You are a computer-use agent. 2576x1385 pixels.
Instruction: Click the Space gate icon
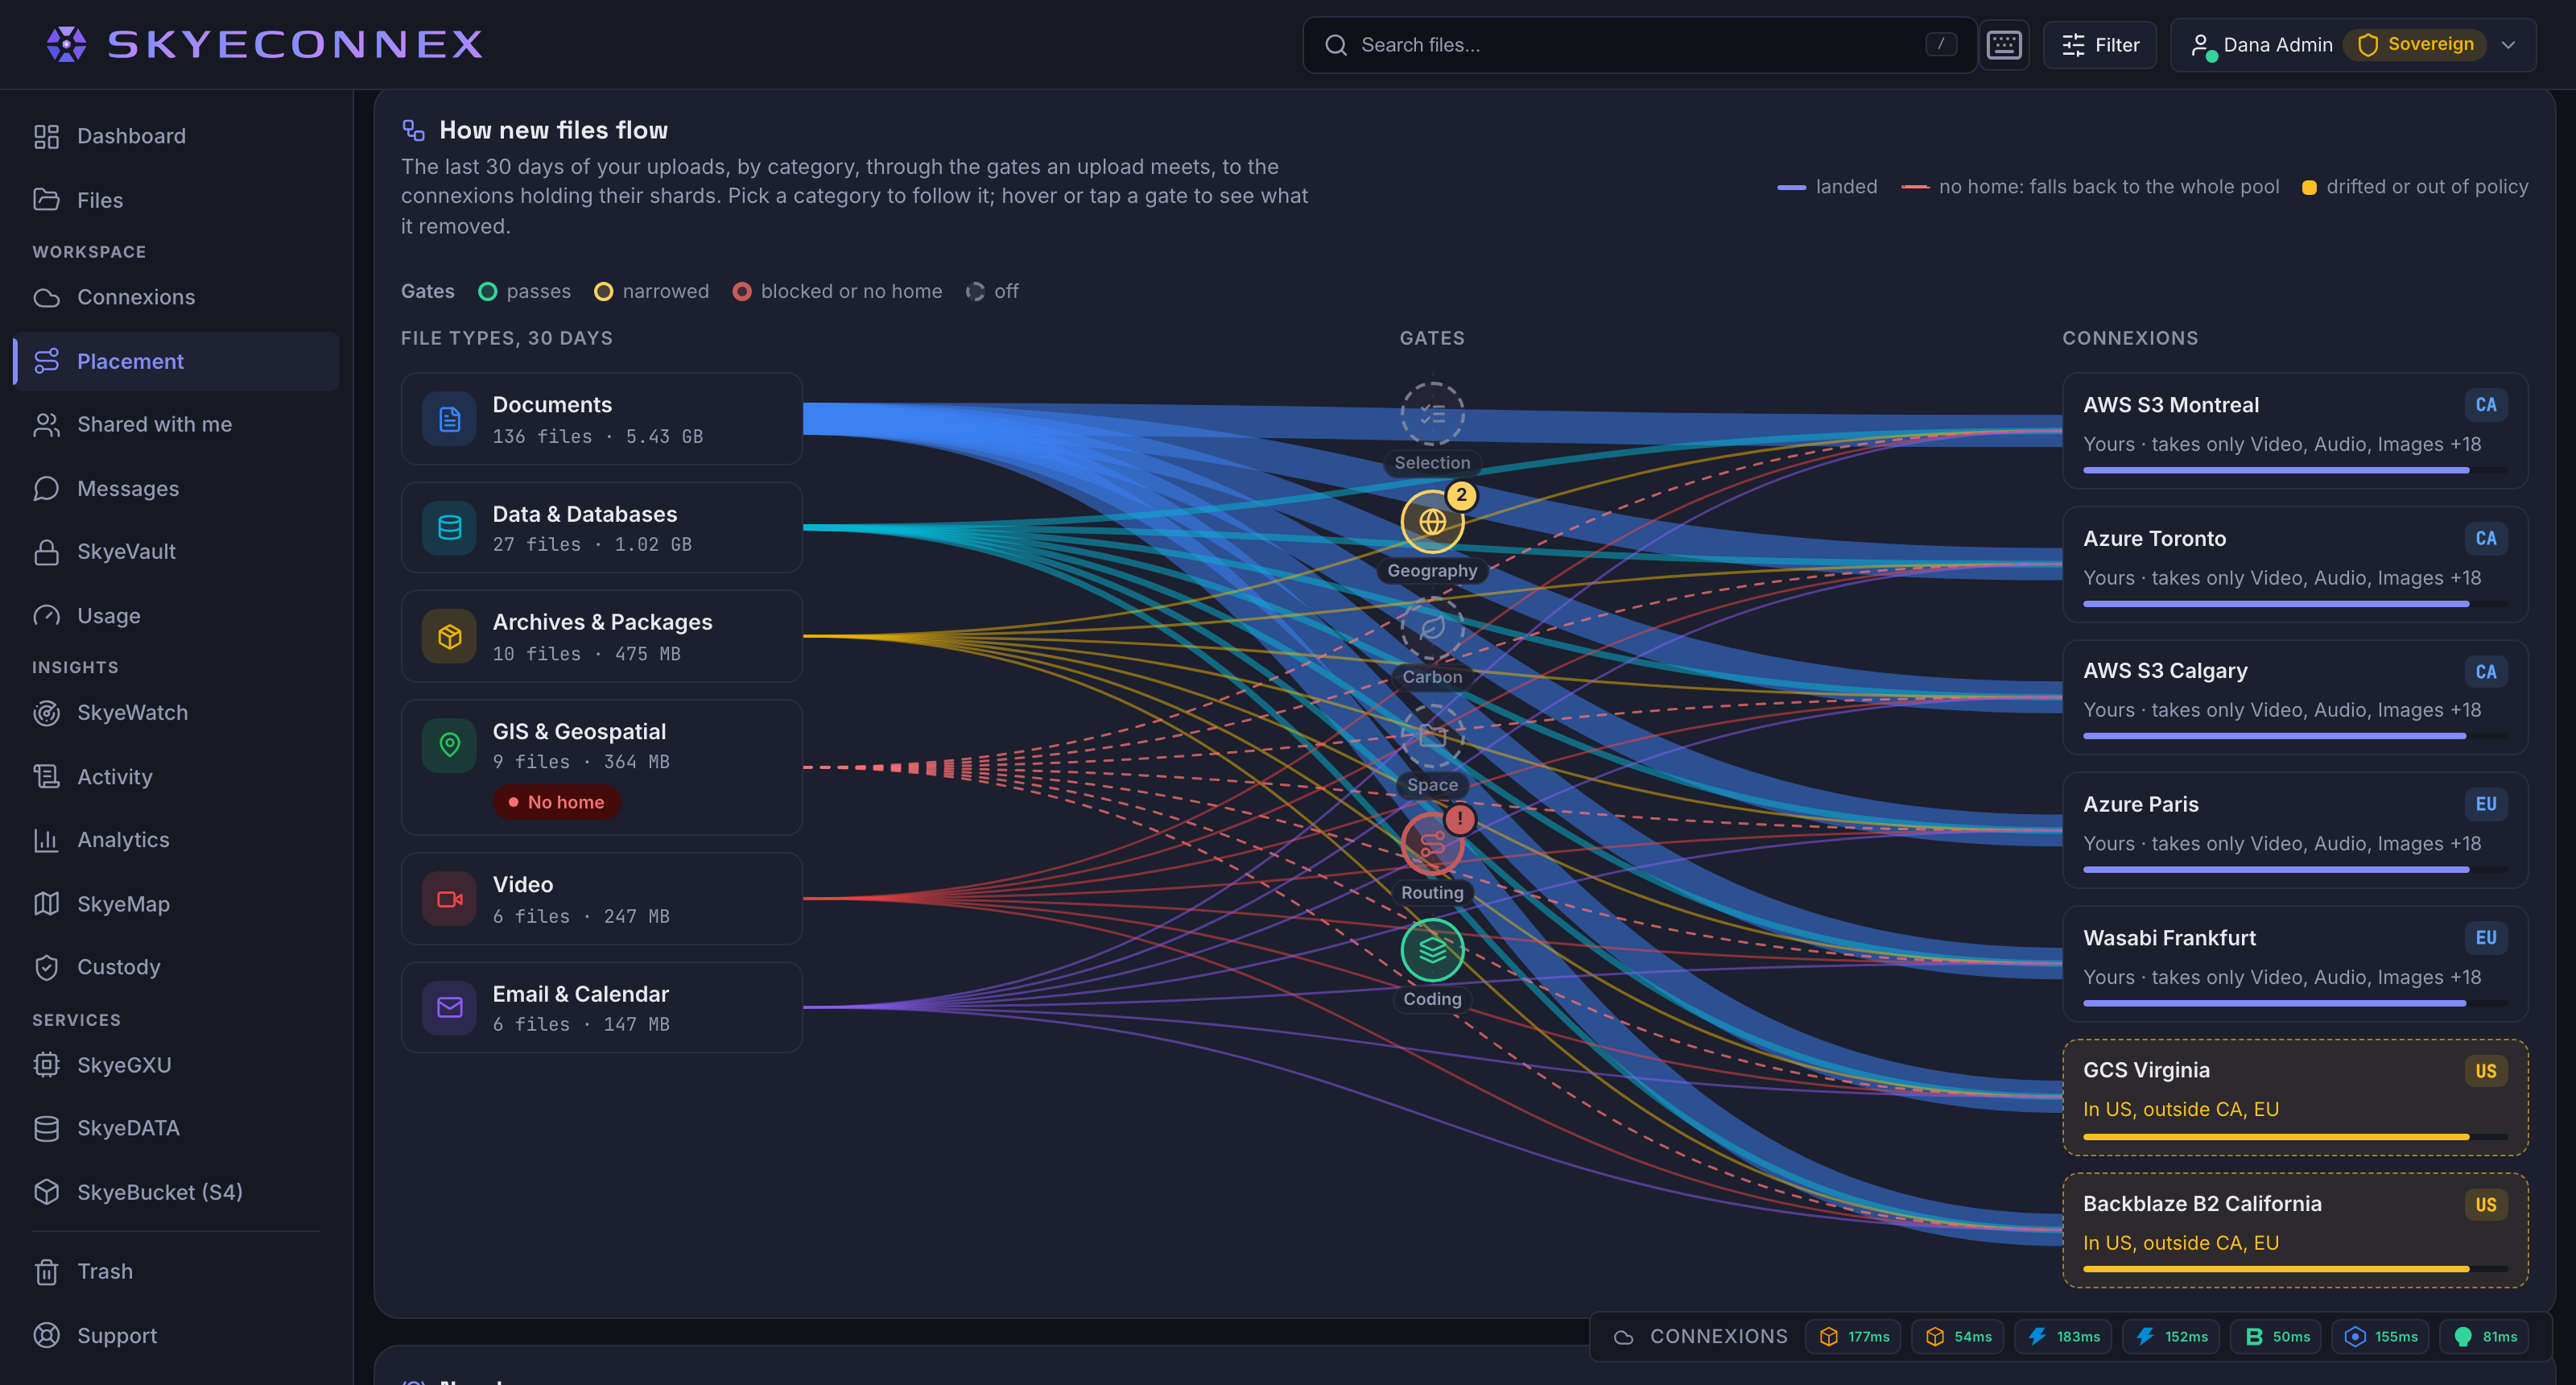(x=1432, y=736)
